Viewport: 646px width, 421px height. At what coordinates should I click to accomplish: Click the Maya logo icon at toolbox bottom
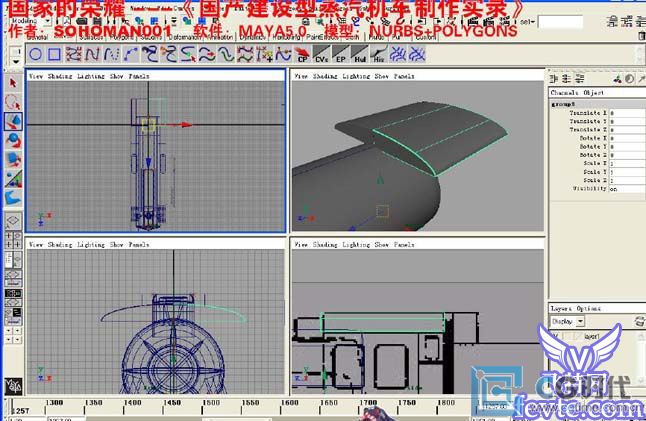coord(13,386)
